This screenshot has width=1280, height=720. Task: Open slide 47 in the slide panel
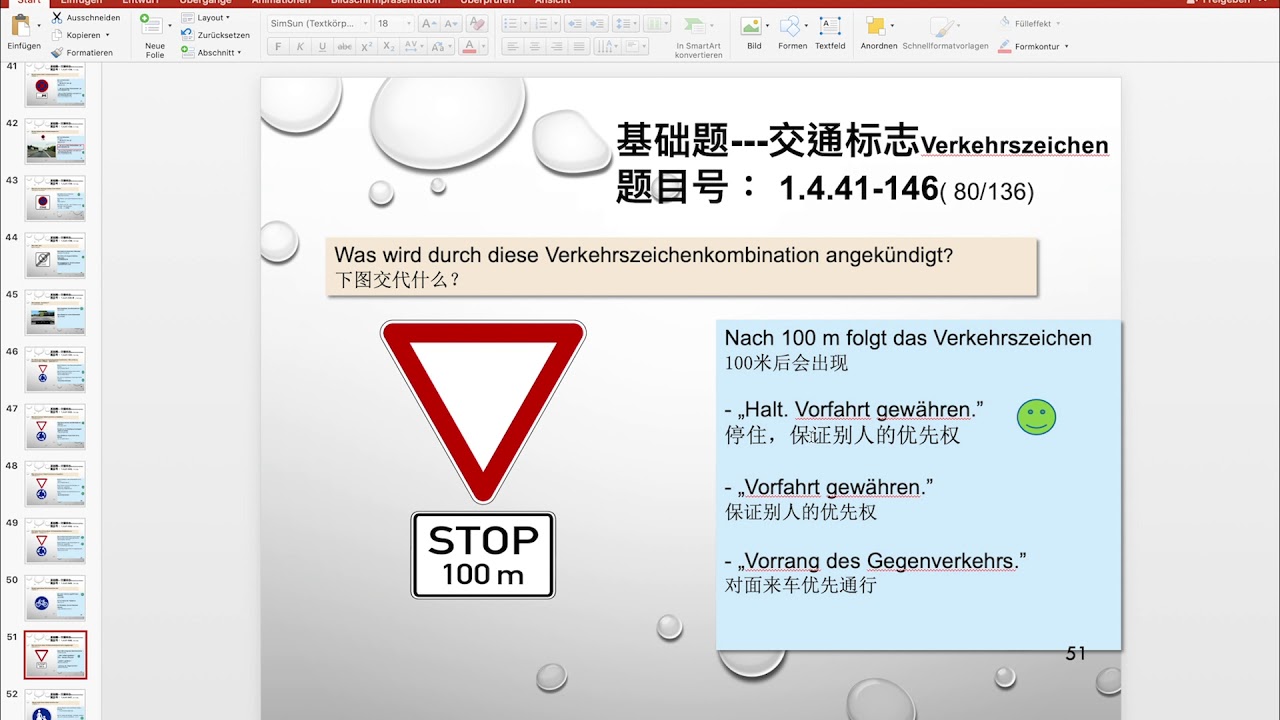click(55, 427)
